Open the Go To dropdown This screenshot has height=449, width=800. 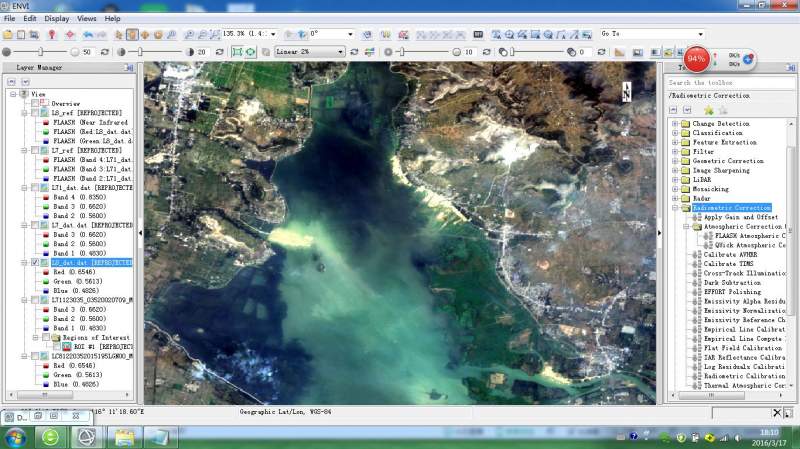pyautogui.click(x=701, y=34)
